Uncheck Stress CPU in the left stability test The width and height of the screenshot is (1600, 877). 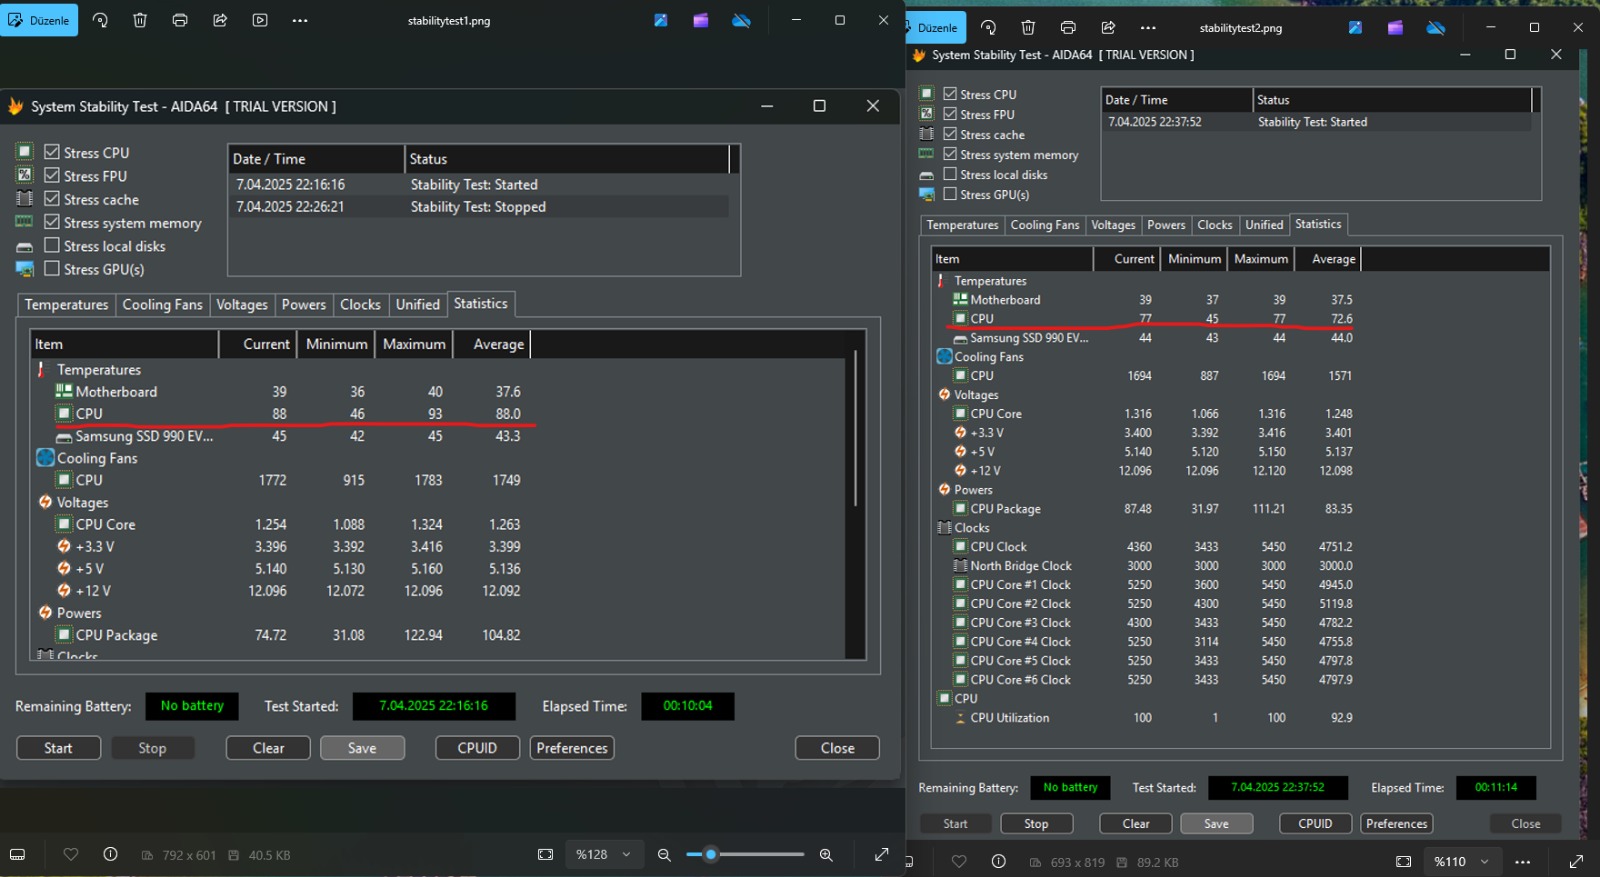(x=52, y=152)
